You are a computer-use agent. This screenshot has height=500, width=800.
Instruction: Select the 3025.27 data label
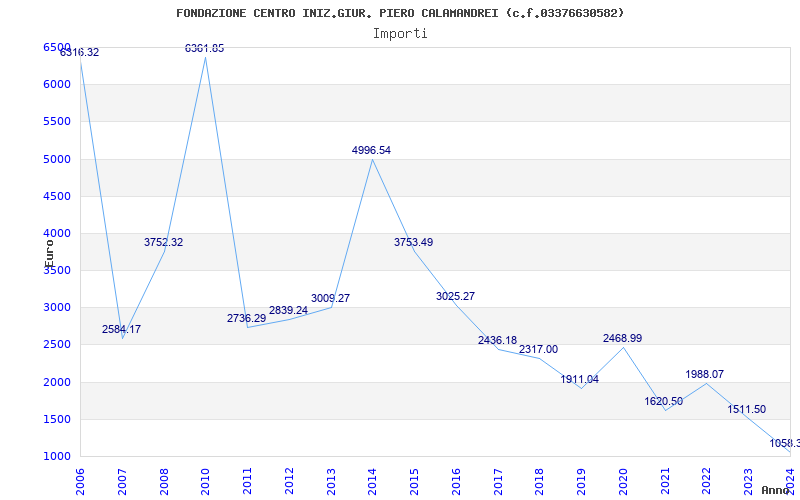[455, 296]
